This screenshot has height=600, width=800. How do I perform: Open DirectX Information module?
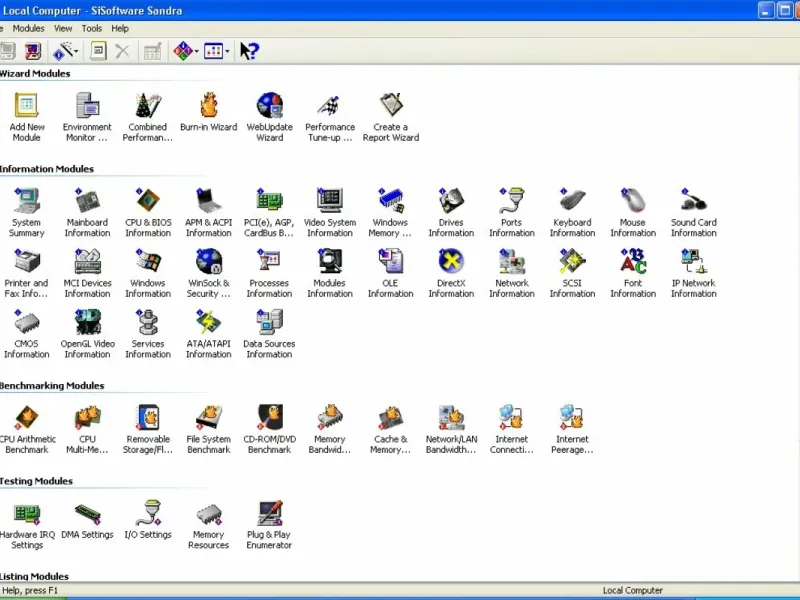click(452, 273)
